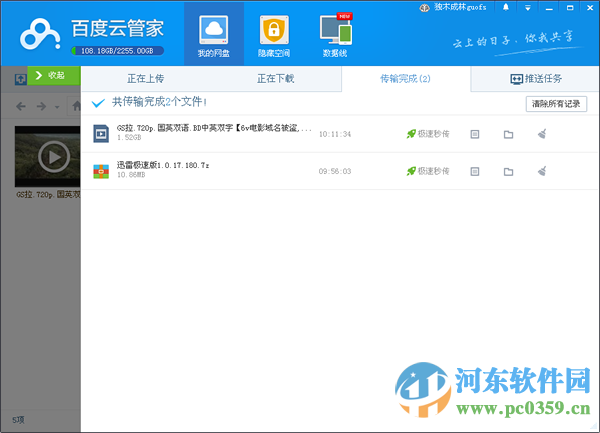The image size is (600, 433).
Task: Click storage usage bar 108.18GB/2255.00GB
Action: coord(117,51)
